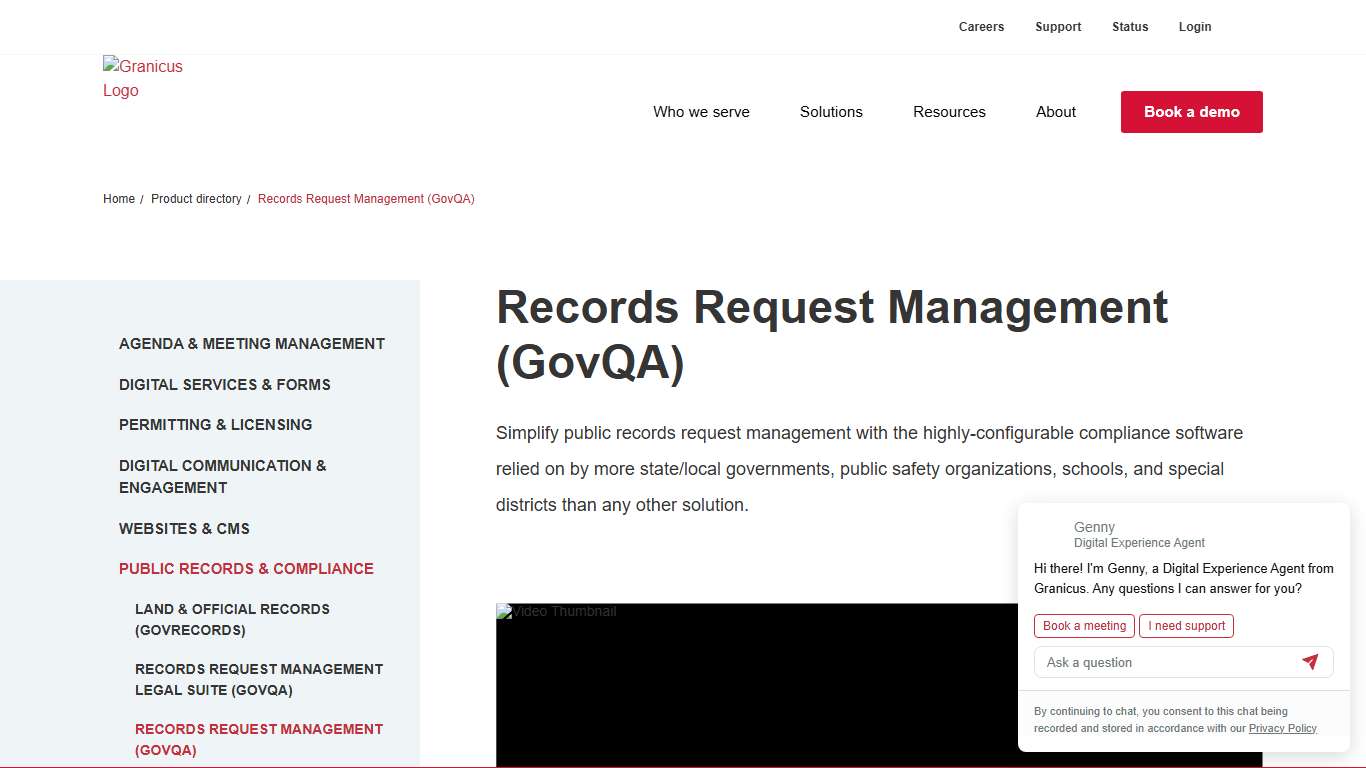Open Product directory from the breadcrumb
The height and width of the screenshot is (768, 1366).
196,199
